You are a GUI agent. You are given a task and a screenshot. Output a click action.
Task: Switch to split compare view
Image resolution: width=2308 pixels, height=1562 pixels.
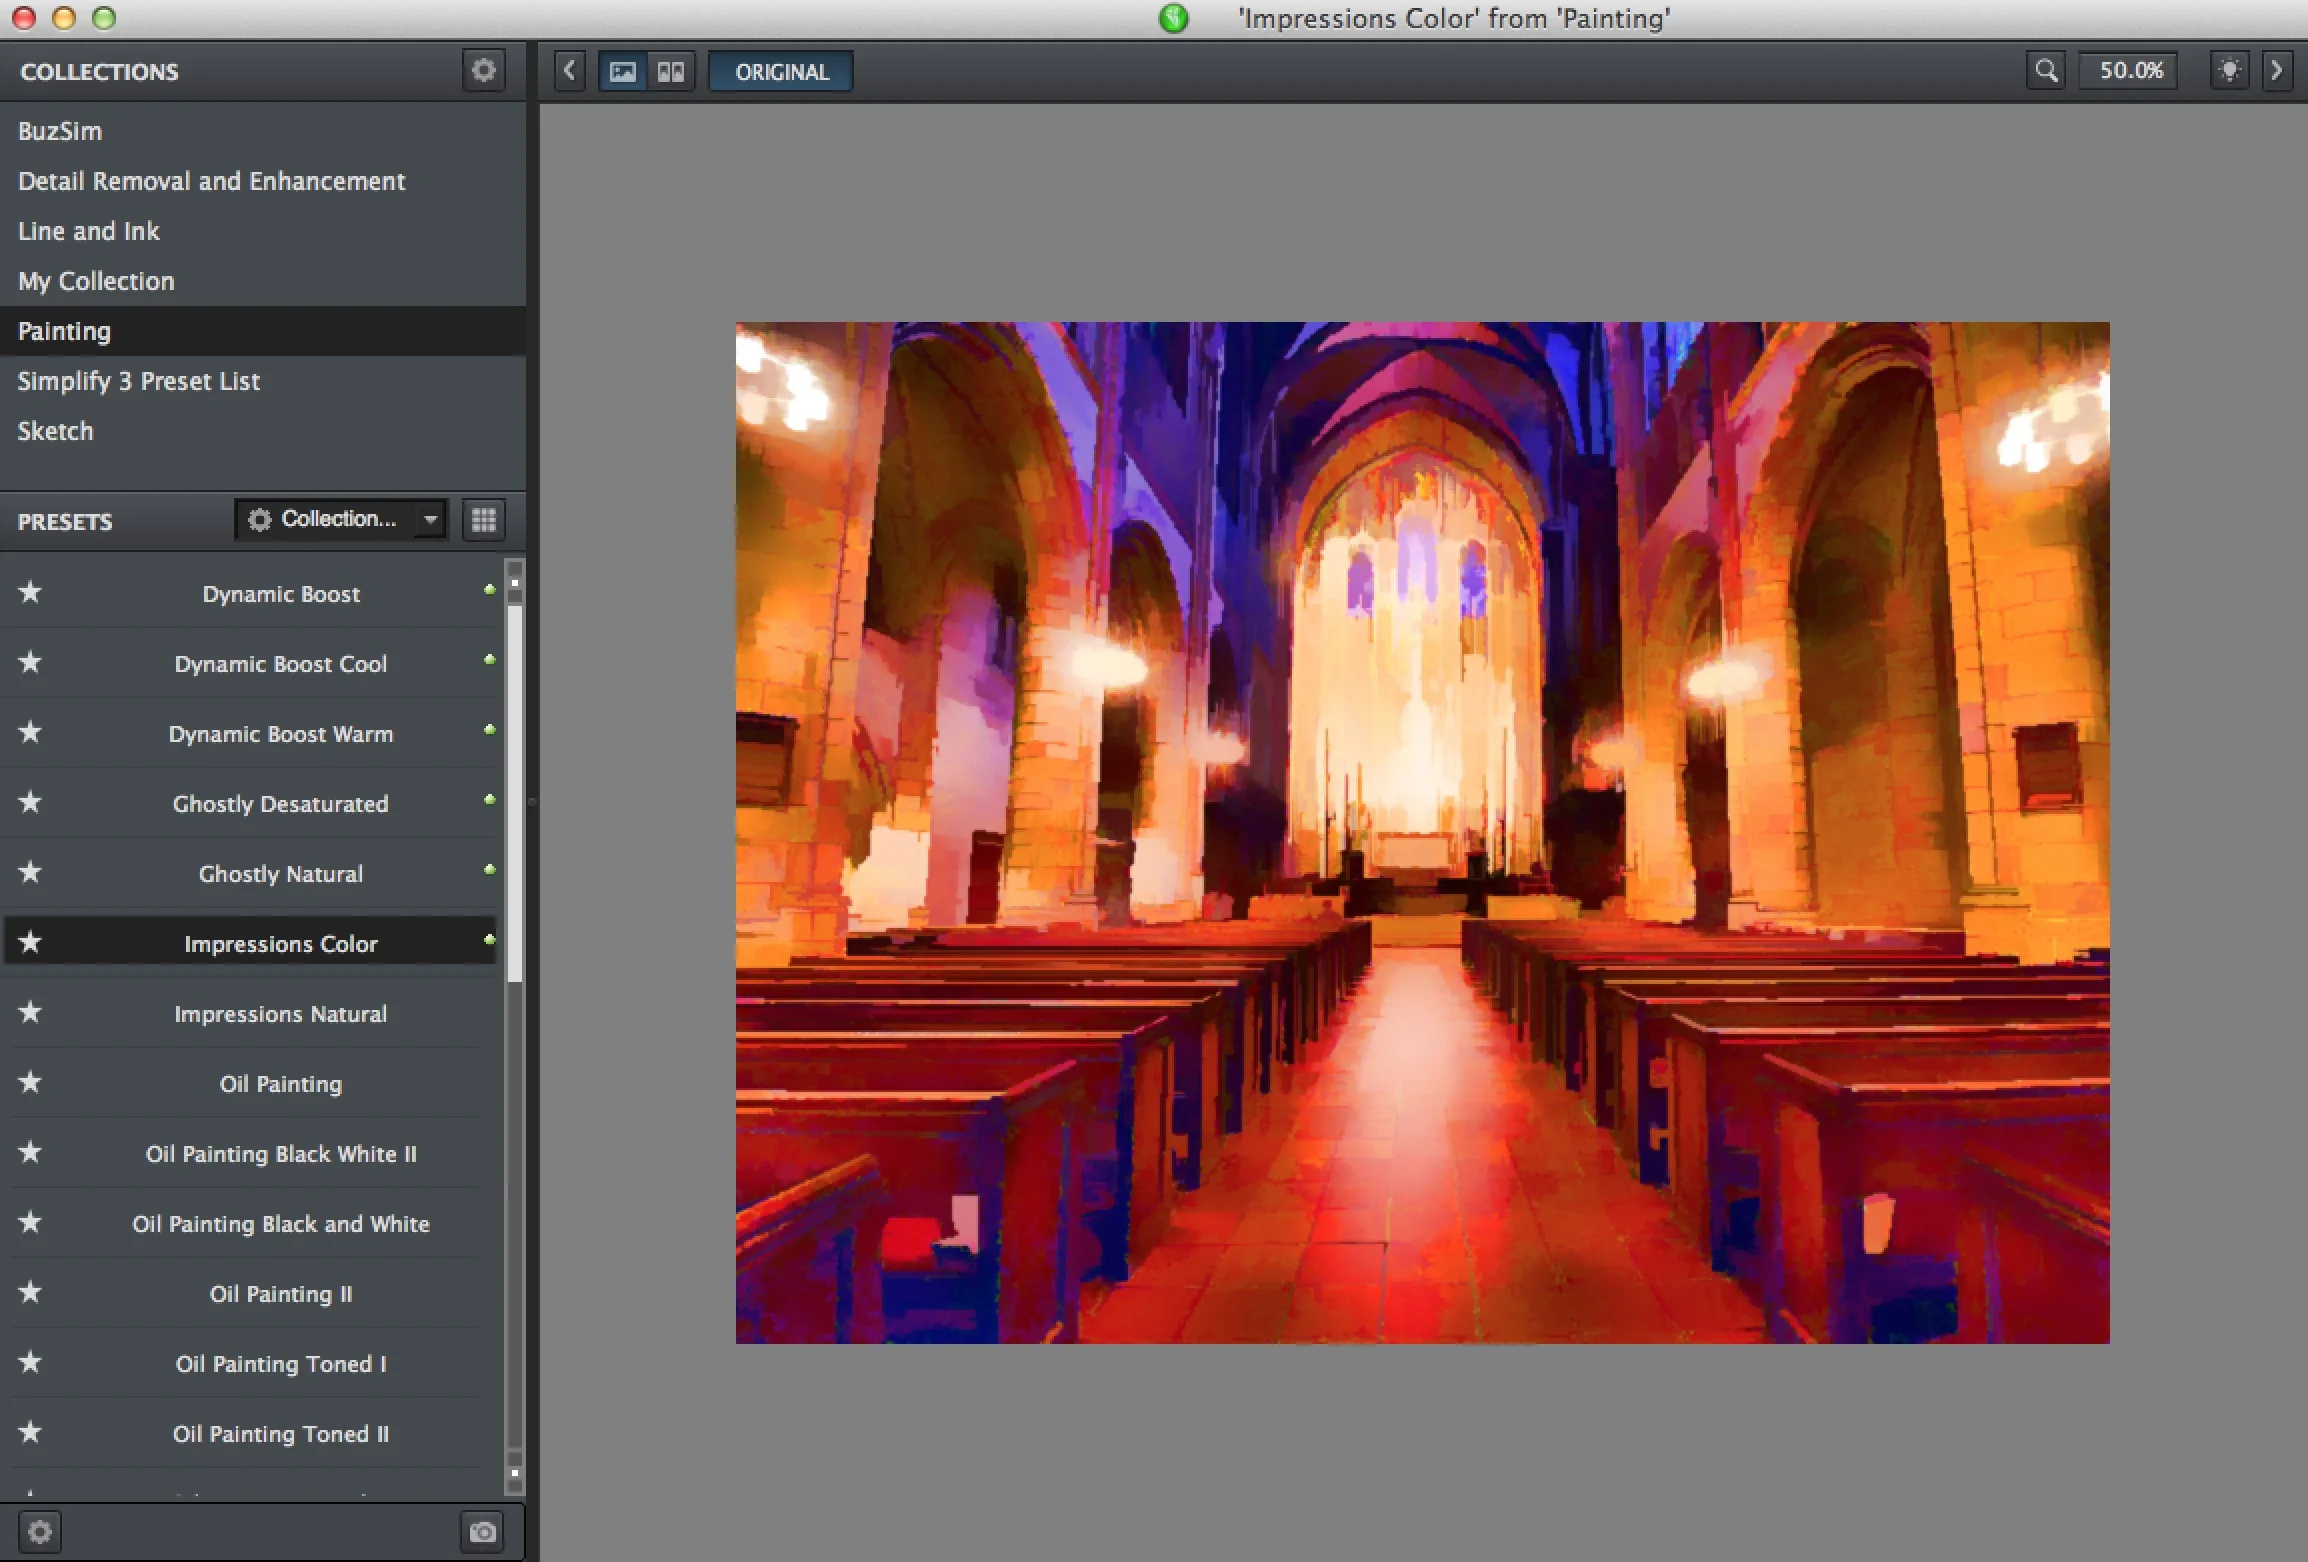click(x=670, y=71)
